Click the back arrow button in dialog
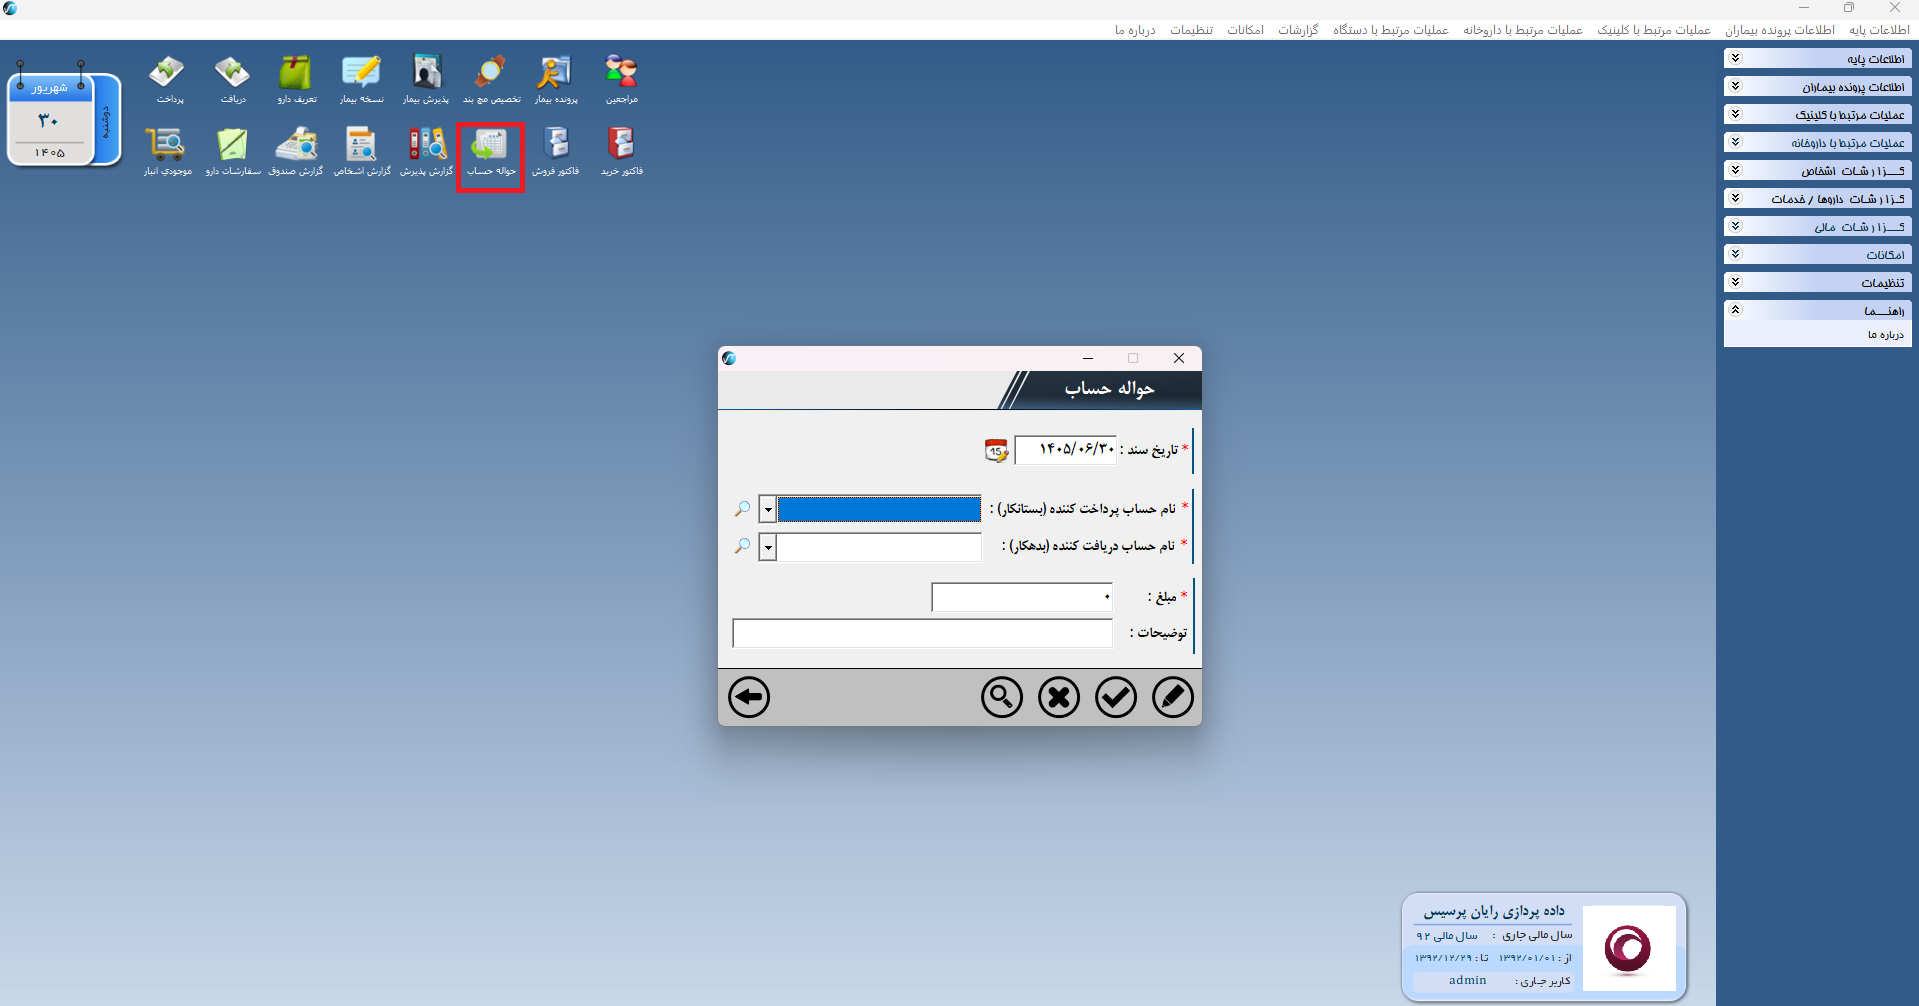Screen dimensions: 1919x1006 coord(749,697)
